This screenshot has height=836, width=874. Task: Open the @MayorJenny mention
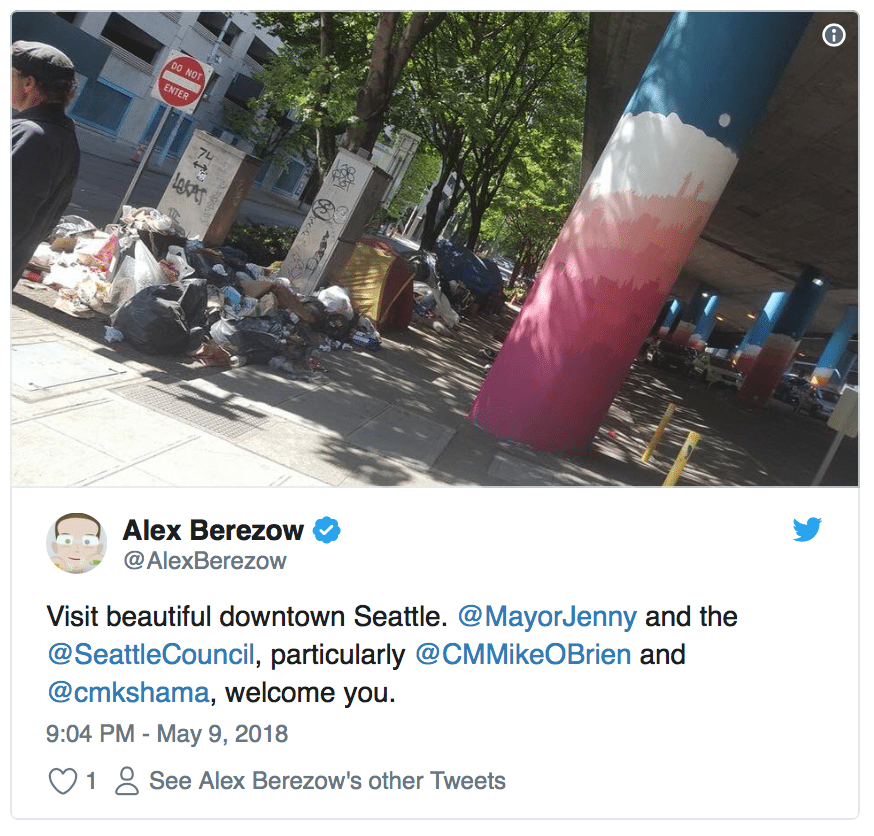click(547, 616)
